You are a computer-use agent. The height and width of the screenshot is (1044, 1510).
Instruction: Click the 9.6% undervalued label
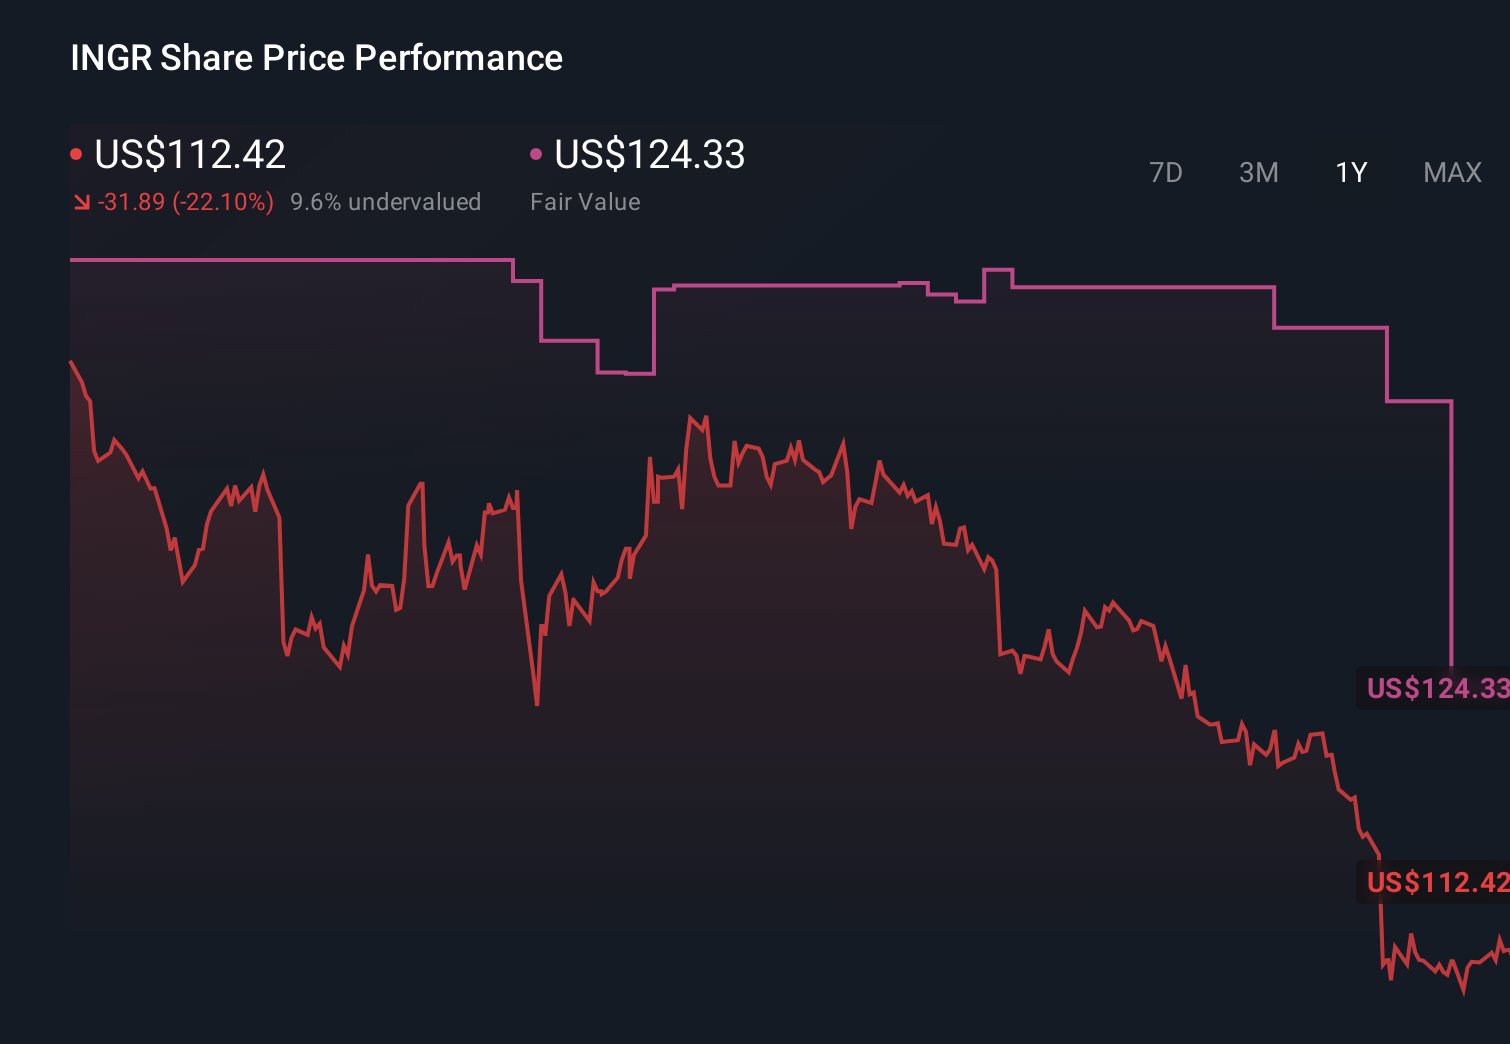(386, 201)
